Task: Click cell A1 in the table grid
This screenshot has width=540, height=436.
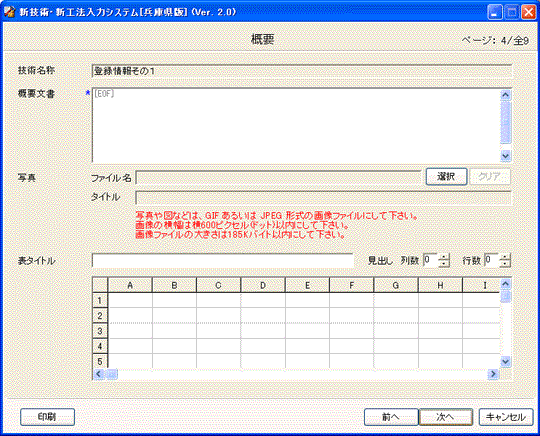Action: tap(130, 300)
